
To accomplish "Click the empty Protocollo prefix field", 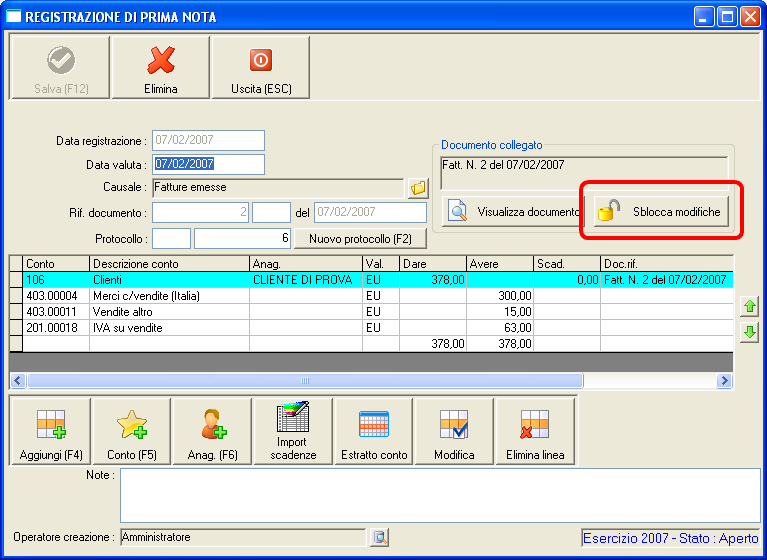I will 171,239.
